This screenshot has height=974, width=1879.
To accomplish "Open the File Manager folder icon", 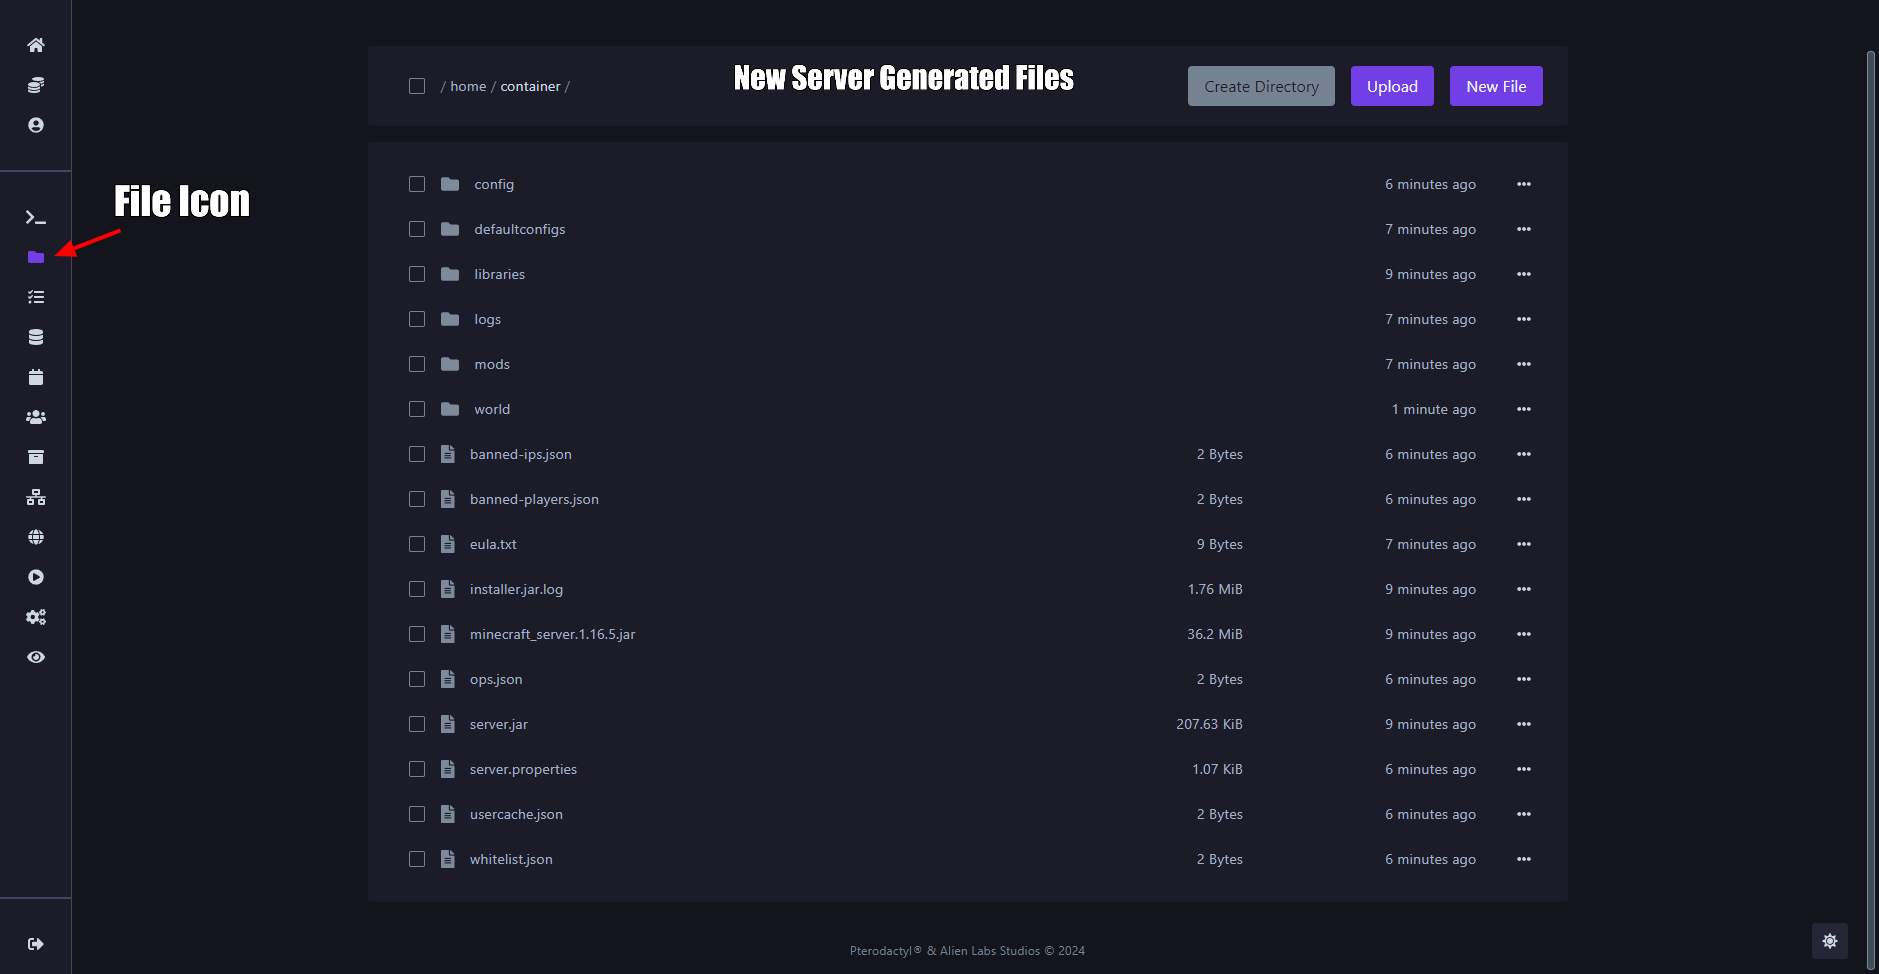I will [x=36, y=257].
